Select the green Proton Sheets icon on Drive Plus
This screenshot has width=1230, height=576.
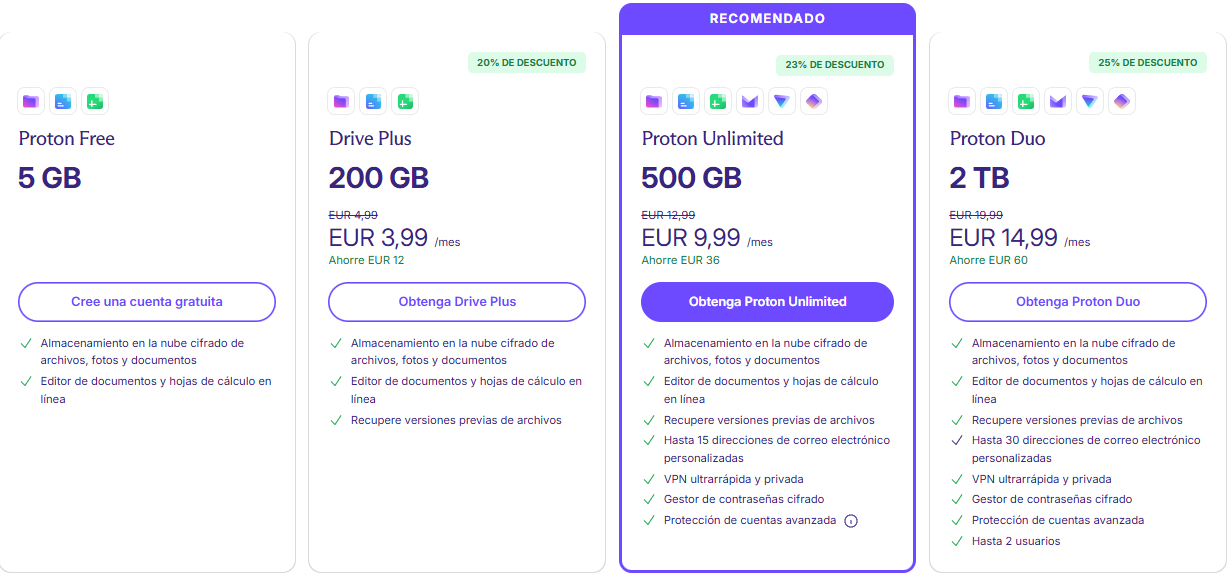(405, 101)
